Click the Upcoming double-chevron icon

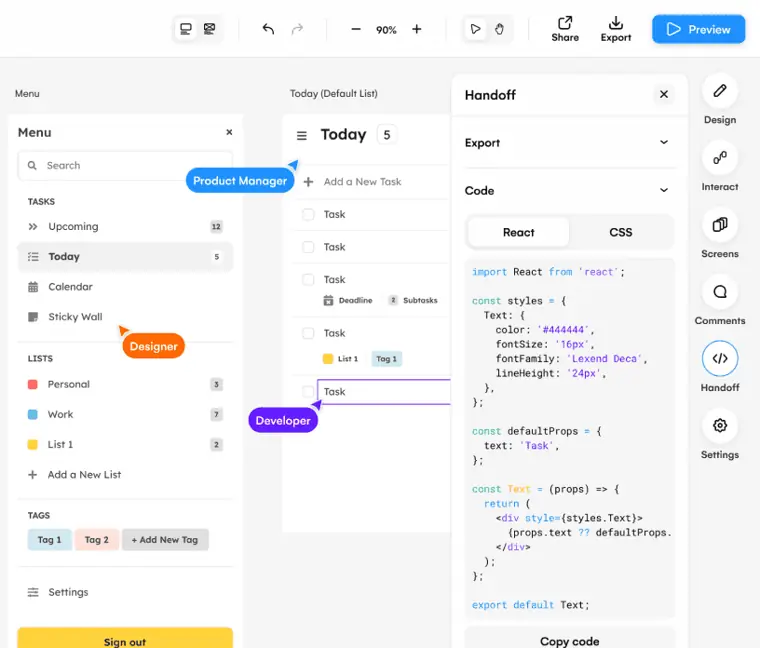(x=32, y=226)
